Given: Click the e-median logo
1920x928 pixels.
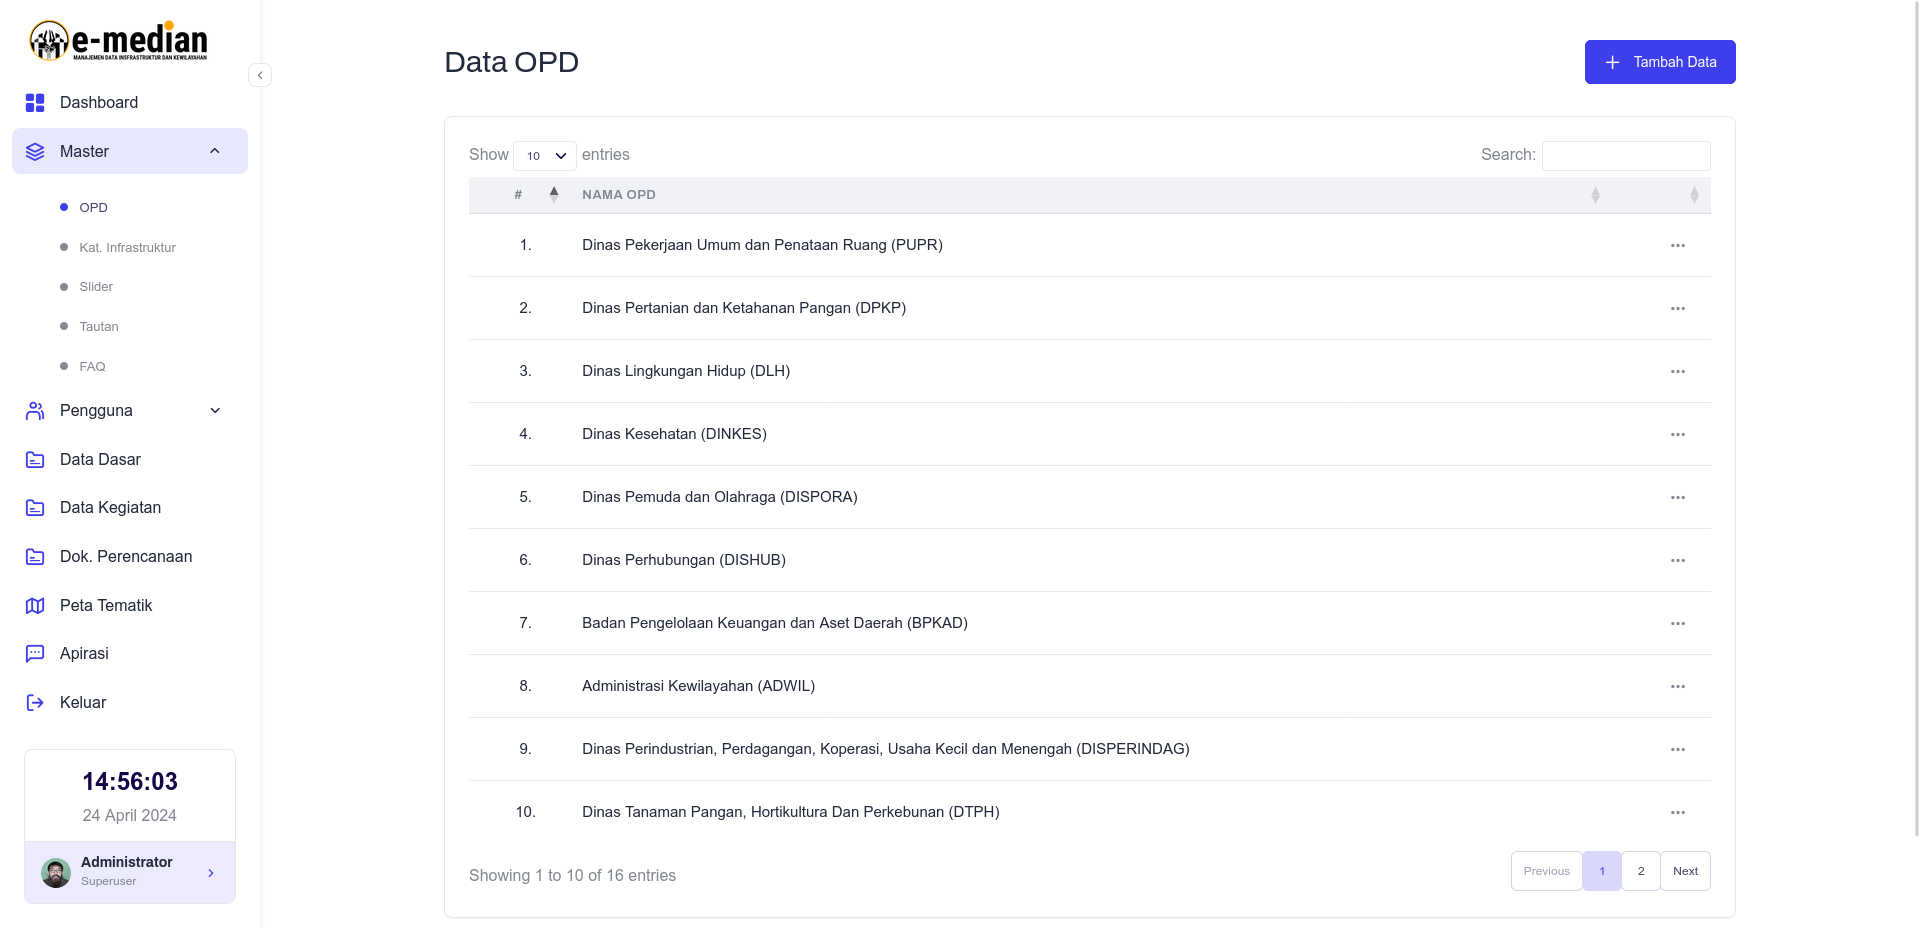Looking at the screenshot, I should pos(118,41).
